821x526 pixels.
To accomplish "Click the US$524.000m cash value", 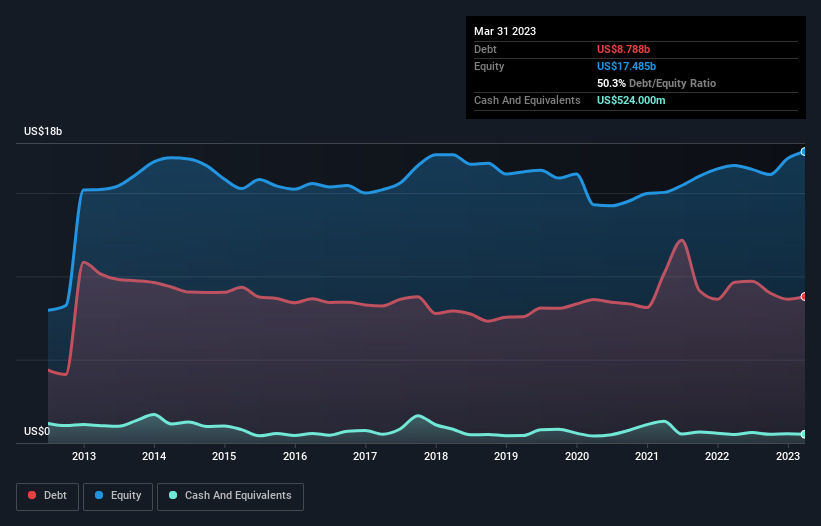I will (631, 100).
